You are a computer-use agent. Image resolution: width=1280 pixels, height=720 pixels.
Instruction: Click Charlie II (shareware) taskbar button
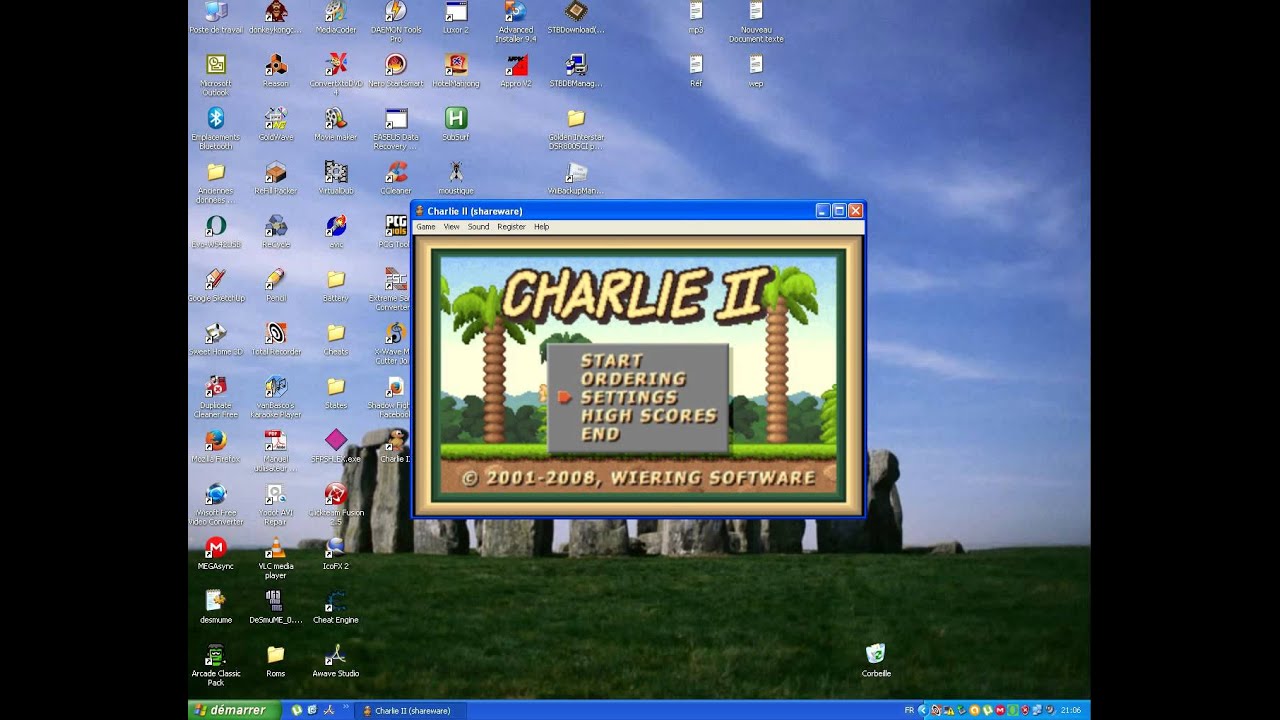pos(413,711)
